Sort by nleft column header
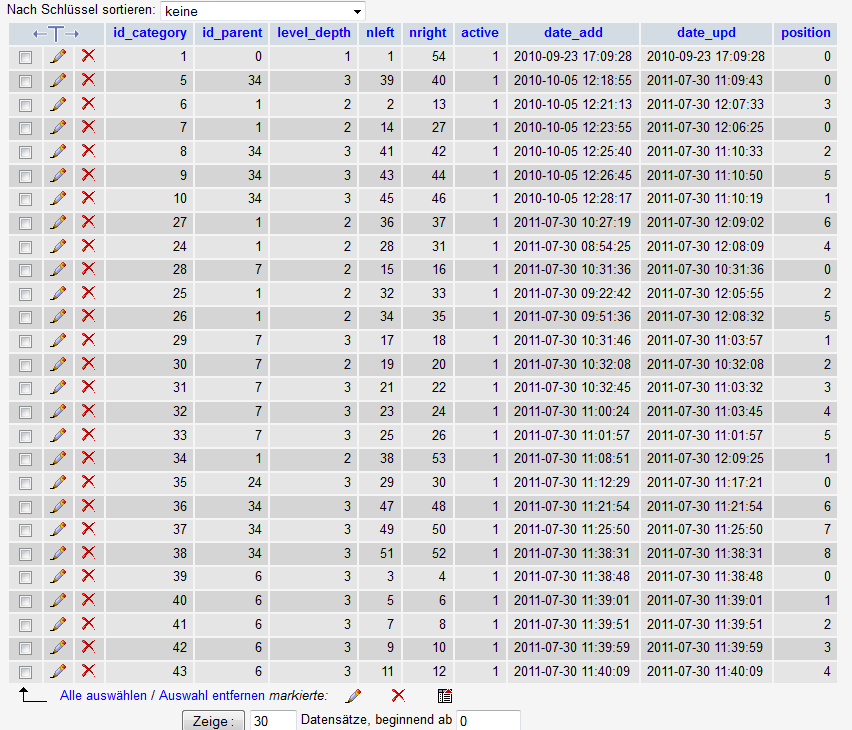 [x=380, y=33]
